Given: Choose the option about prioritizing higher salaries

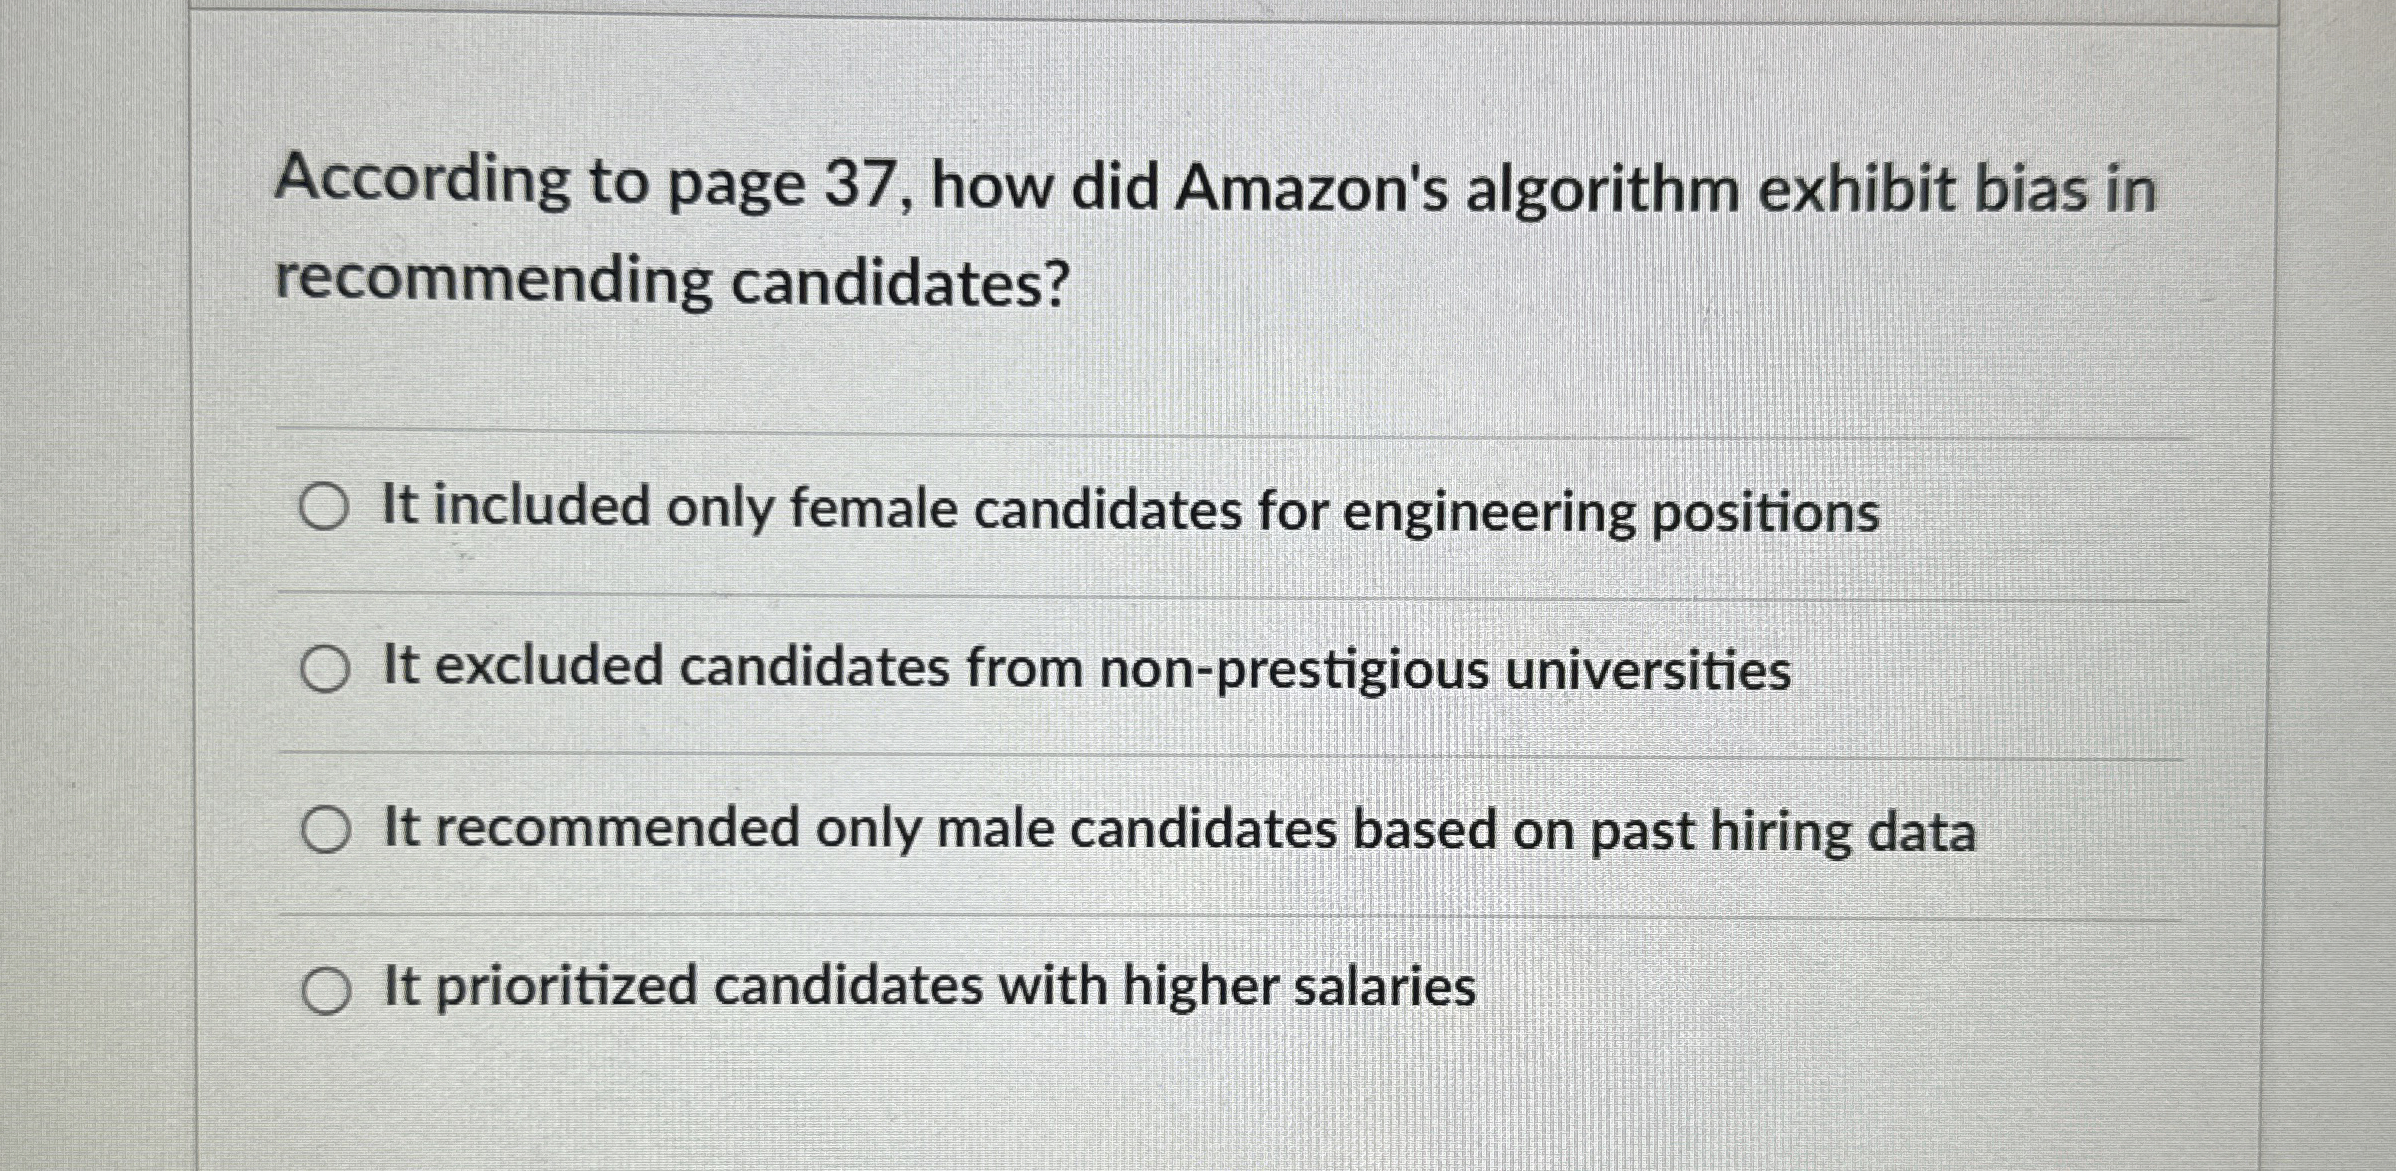Looking at the screenshot, I should click(925, 990).
